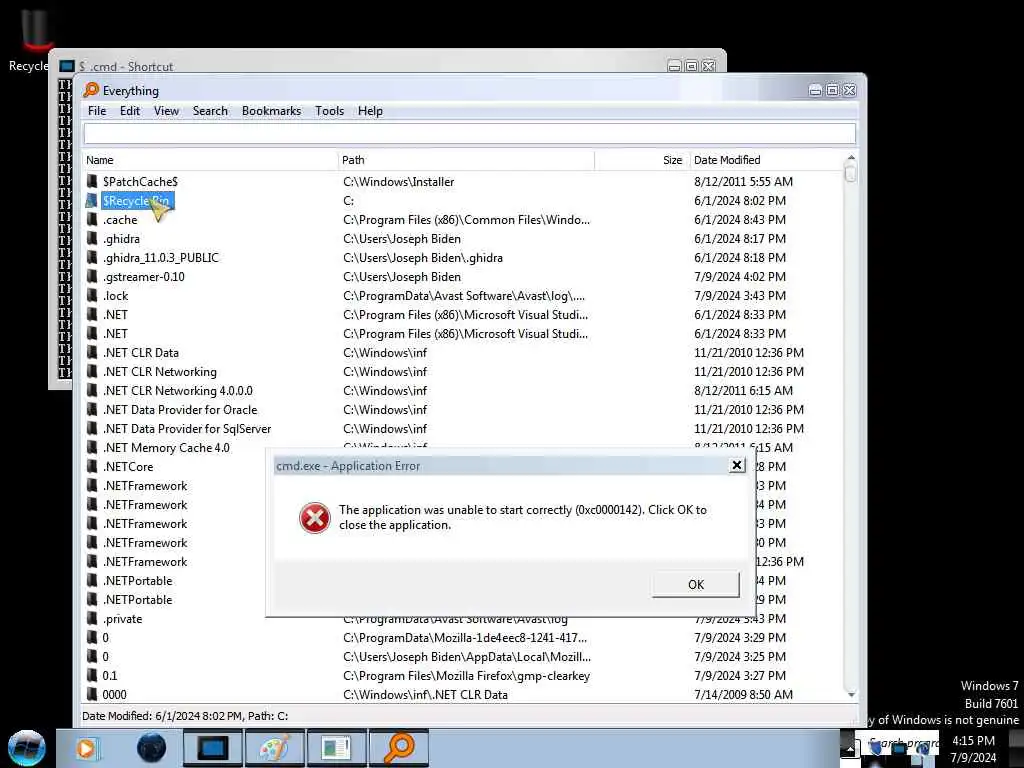Screen dimensions: 1024x768
Task: Maximize the cmd Shortcut window
Action: (x=692, y=66)
